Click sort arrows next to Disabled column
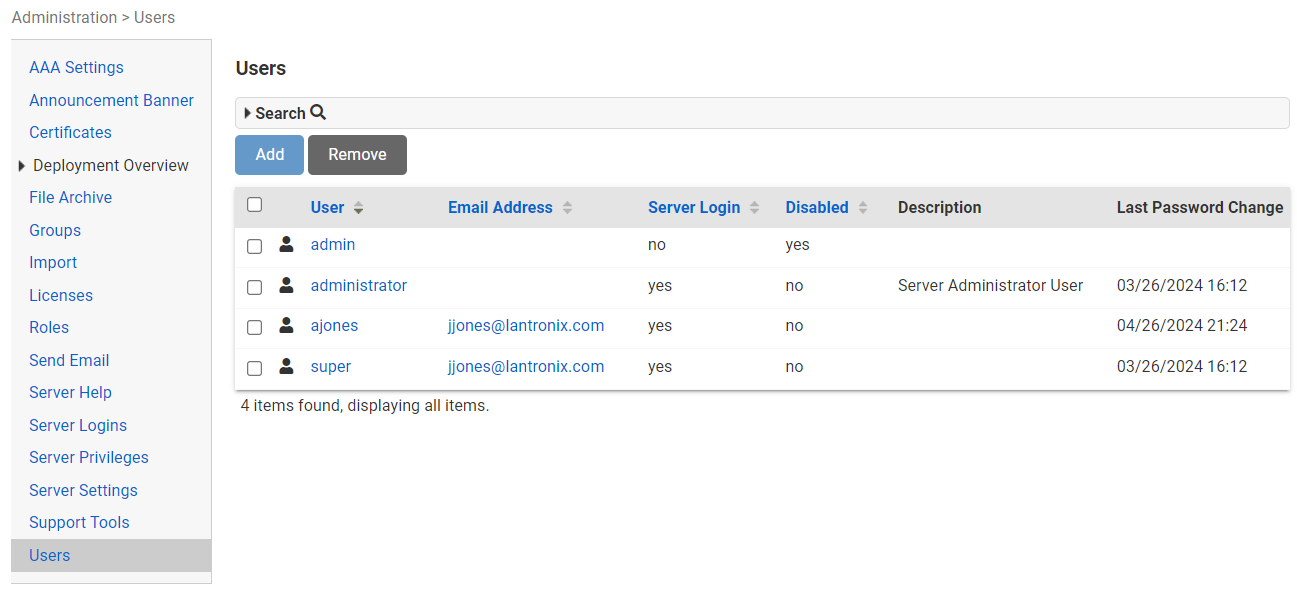This screenshot has height=589, width=1297. (863, 208)
